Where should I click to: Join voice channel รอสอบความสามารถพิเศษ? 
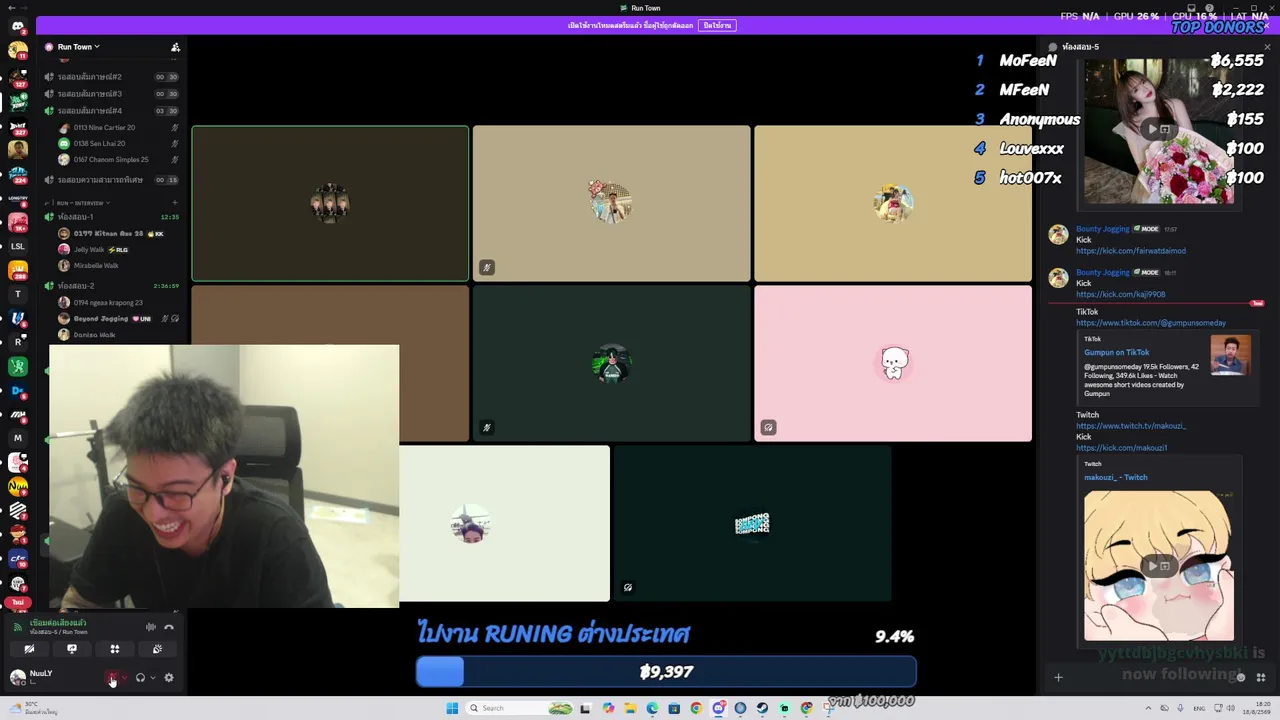(x=112, y=180)
